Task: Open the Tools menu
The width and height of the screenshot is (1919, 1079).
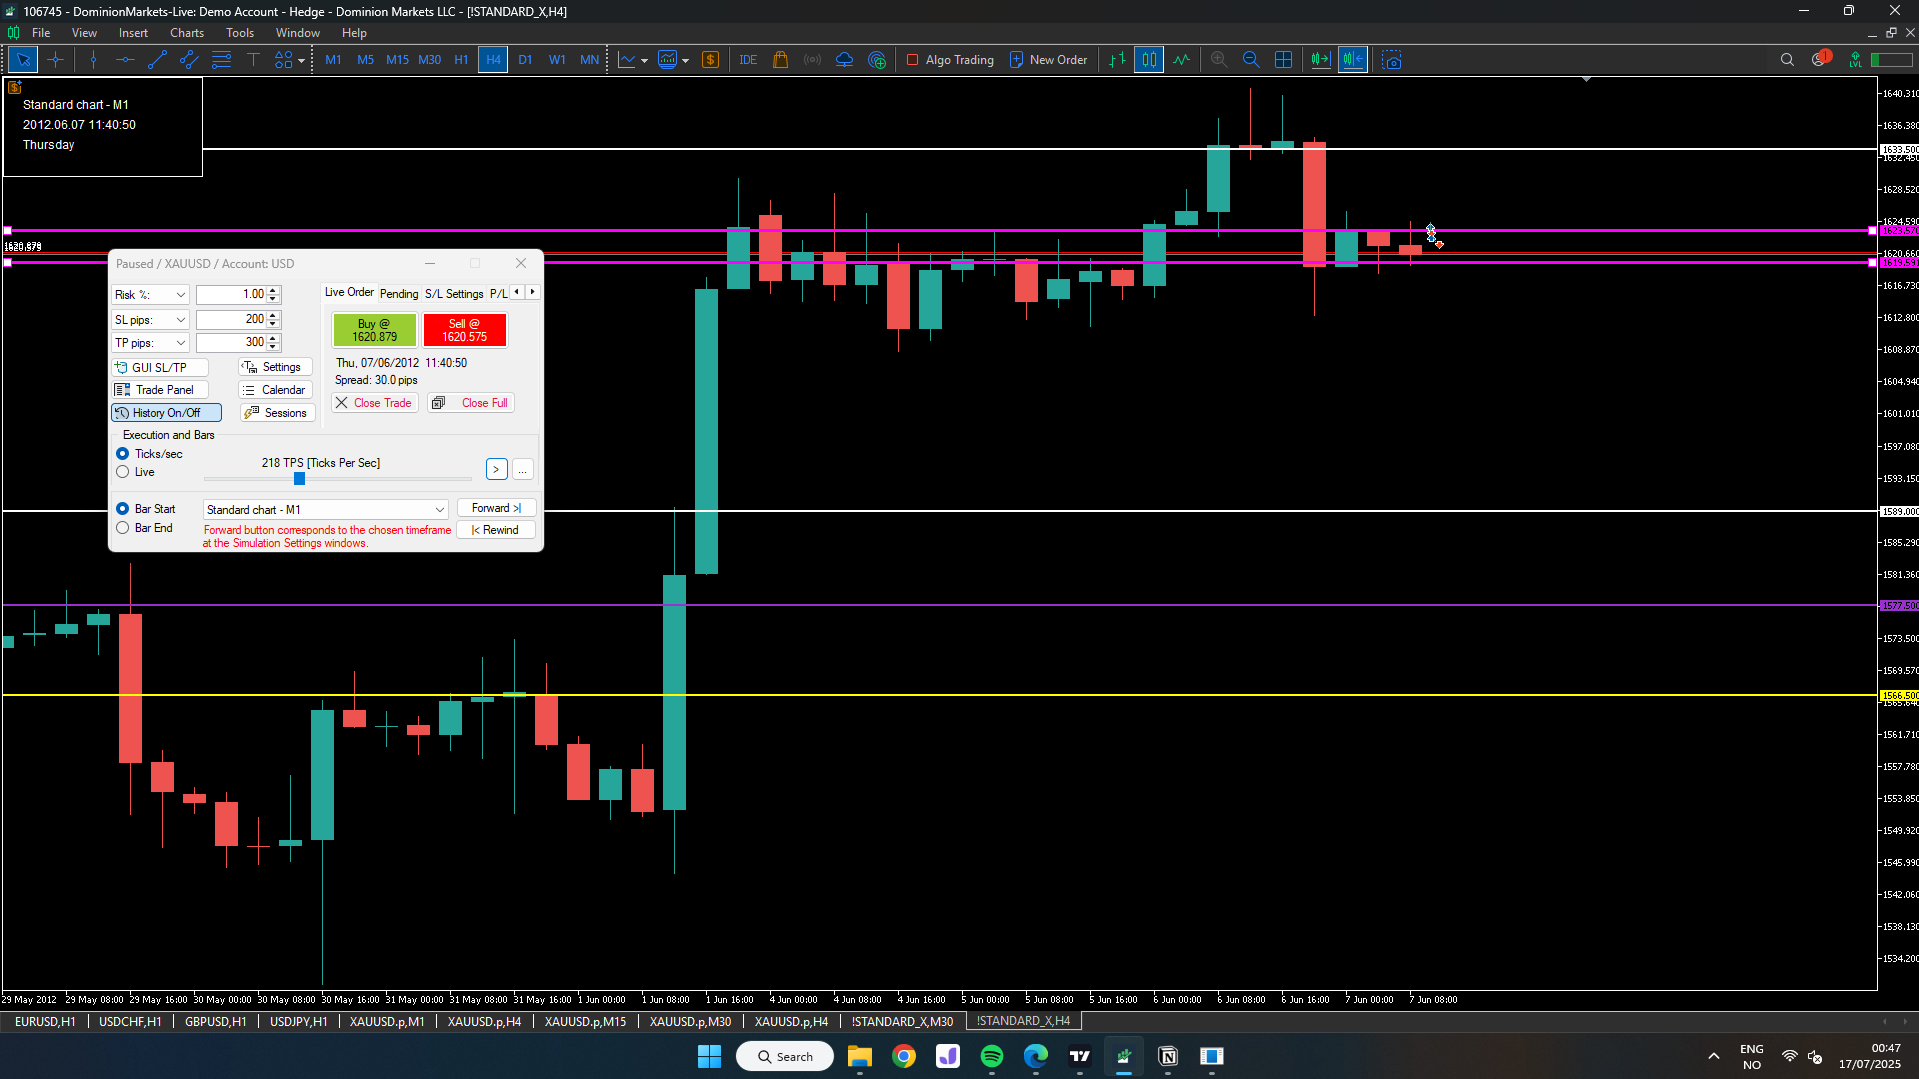Action: click(240, 33)
